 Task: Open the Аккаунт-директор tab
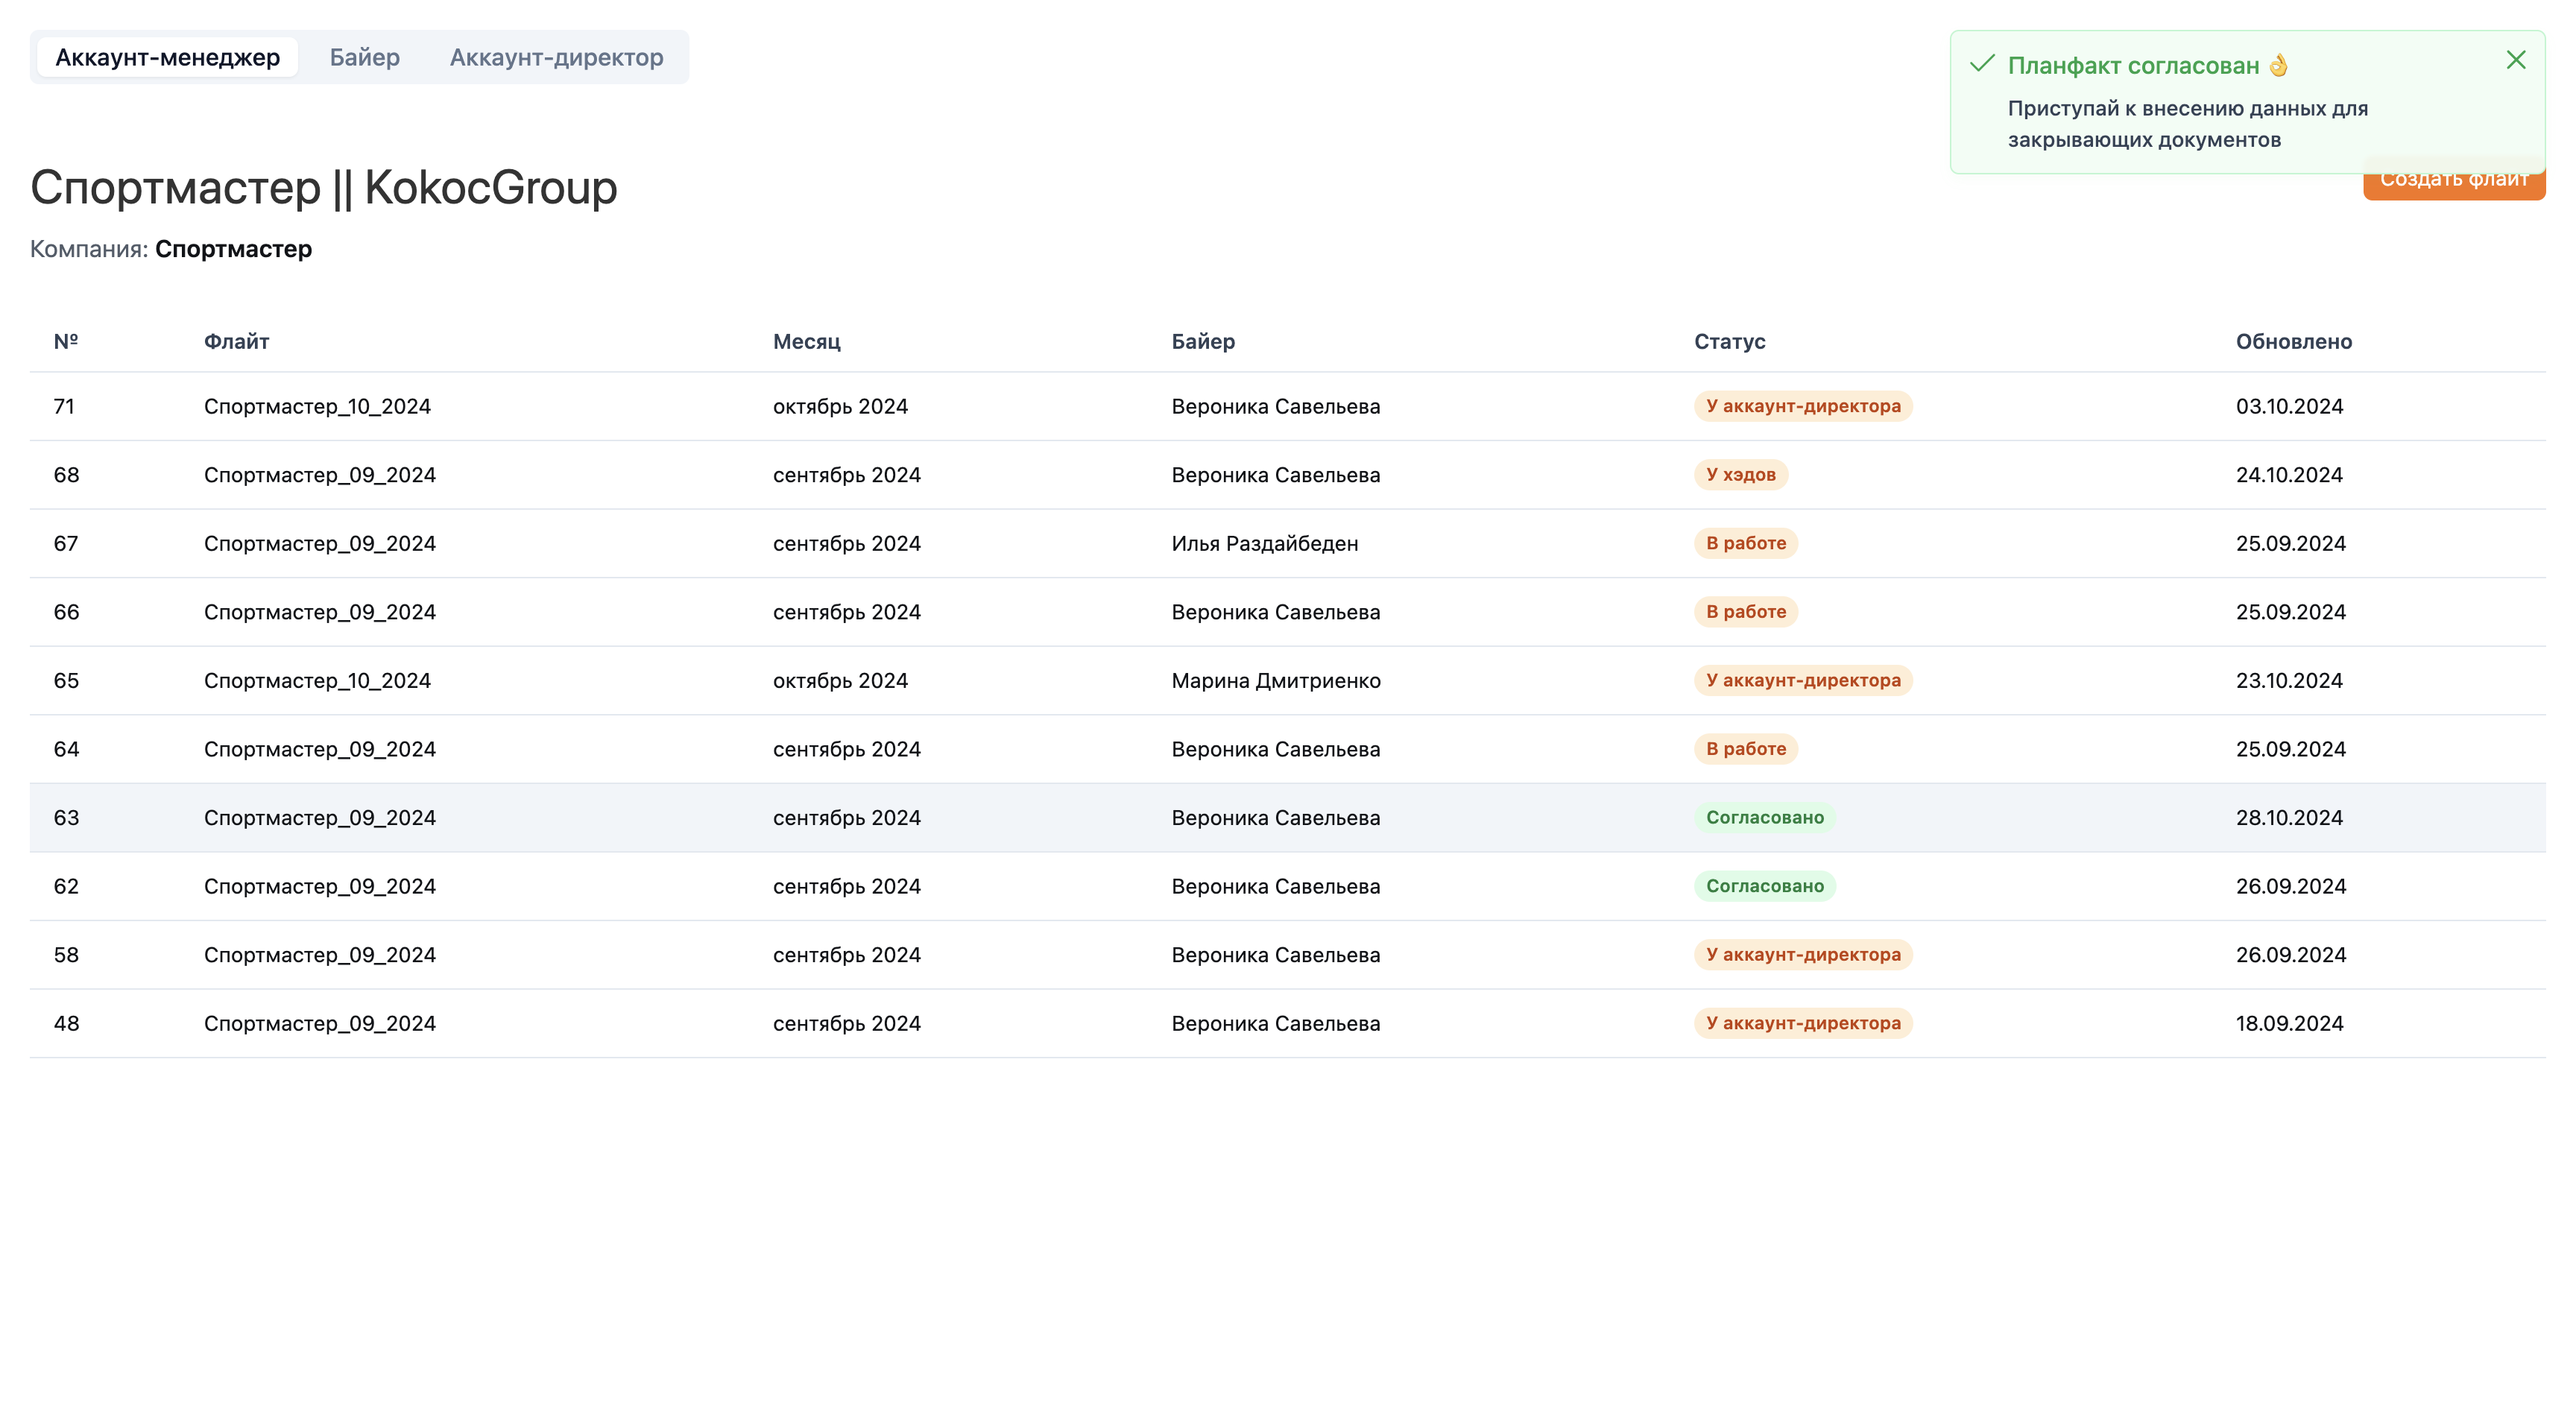556,57
